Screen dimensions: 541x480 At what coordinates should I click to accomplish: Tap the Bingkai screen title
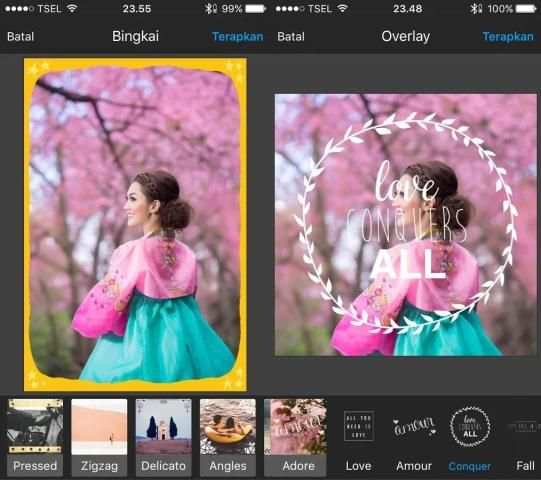click(136, 37)
